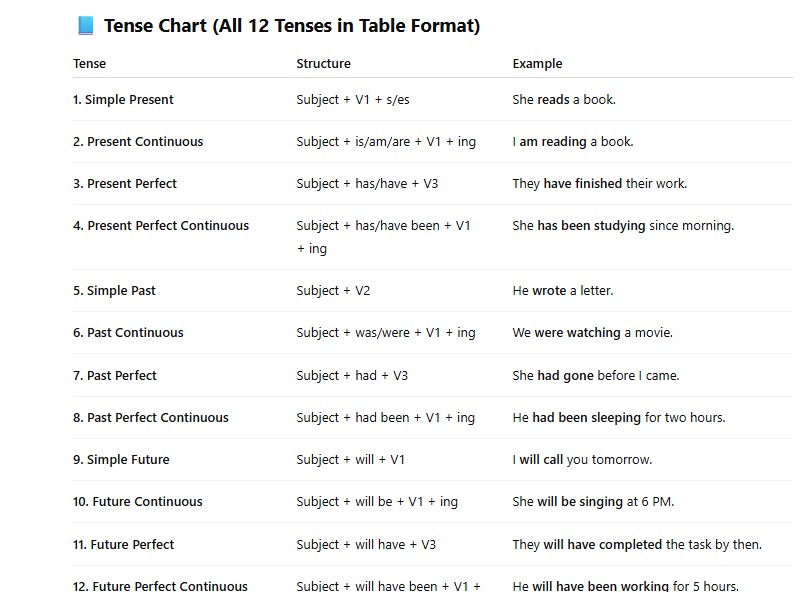Click the 7. Past Perfect row label
807x592 pixels.
[115, 376]
